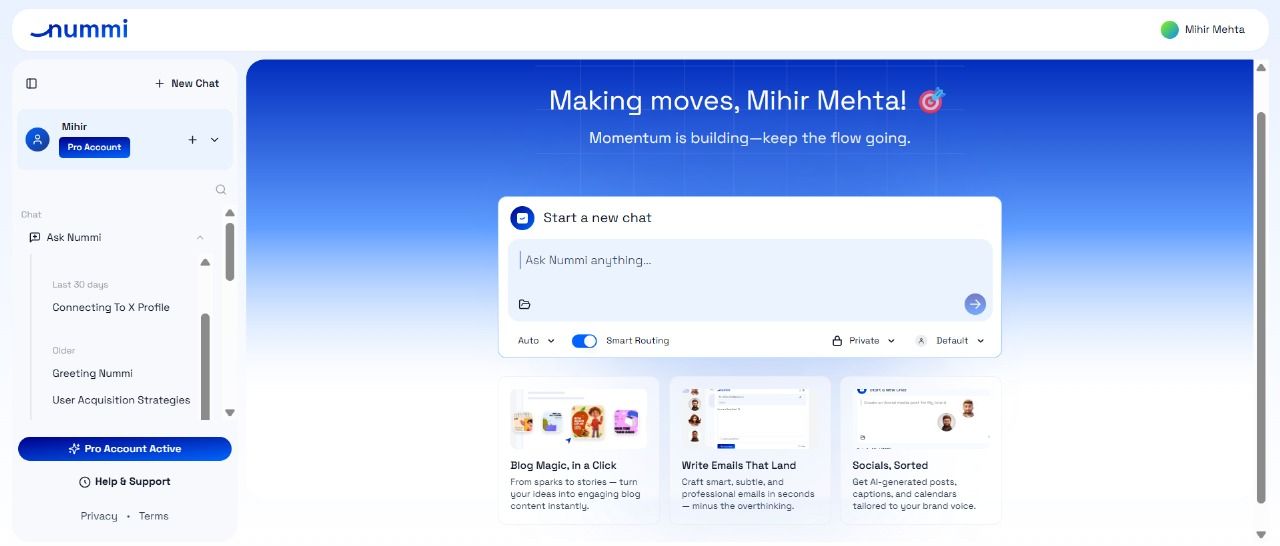Collapse the sidebar panel icon
Screen dimensions: 1280x546
[x=32, y=84]
